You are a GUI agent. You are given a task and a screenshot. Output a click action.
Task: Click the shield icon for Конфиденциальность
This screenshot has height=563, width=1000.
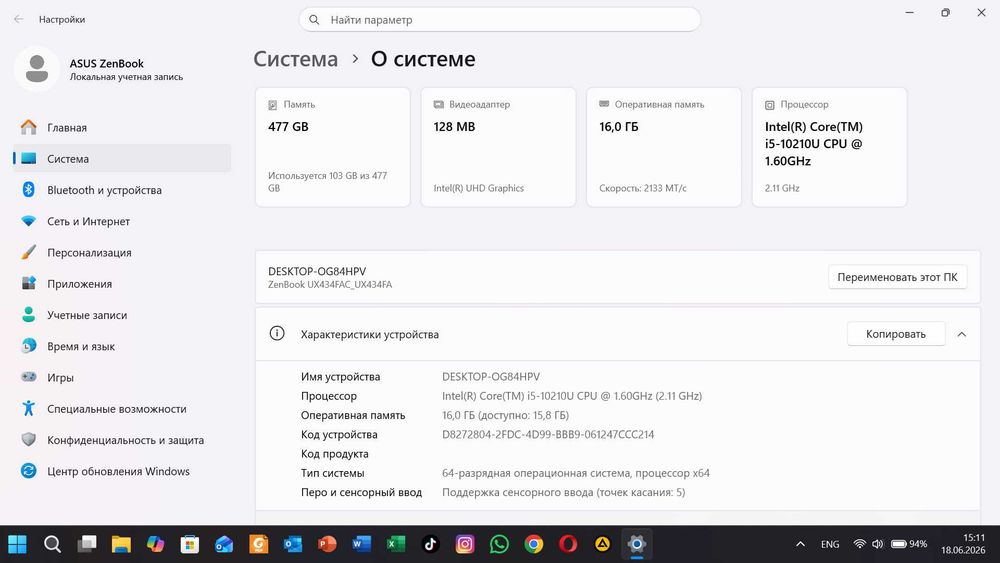click(x=29, y=439)
